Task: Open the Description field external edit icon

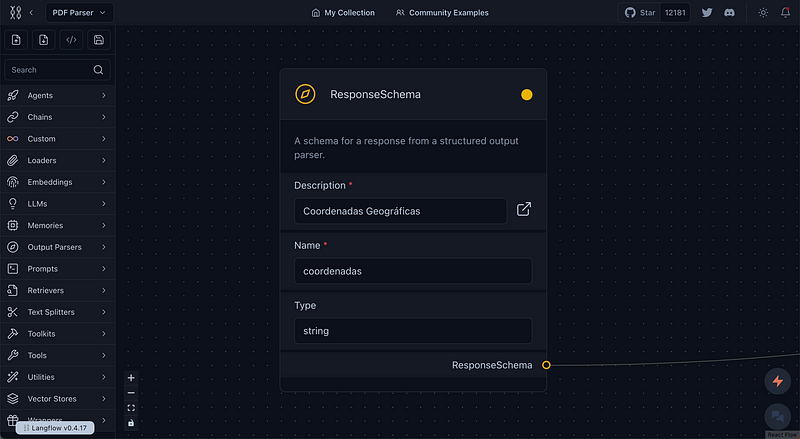Action: pyautogui.click(x=524, y=210)
